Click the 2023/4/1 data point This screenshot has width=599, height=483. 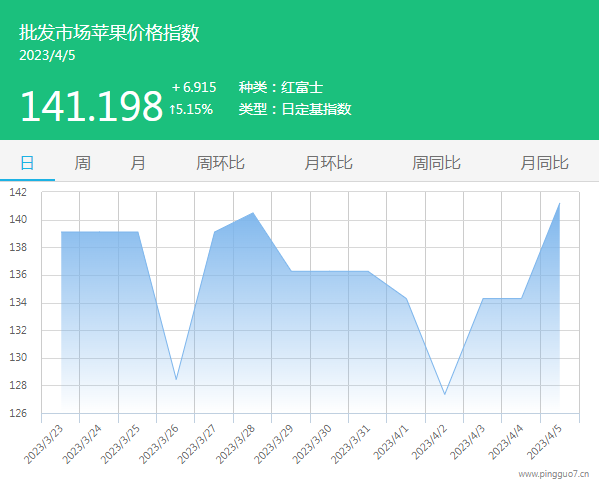point(406,299)
